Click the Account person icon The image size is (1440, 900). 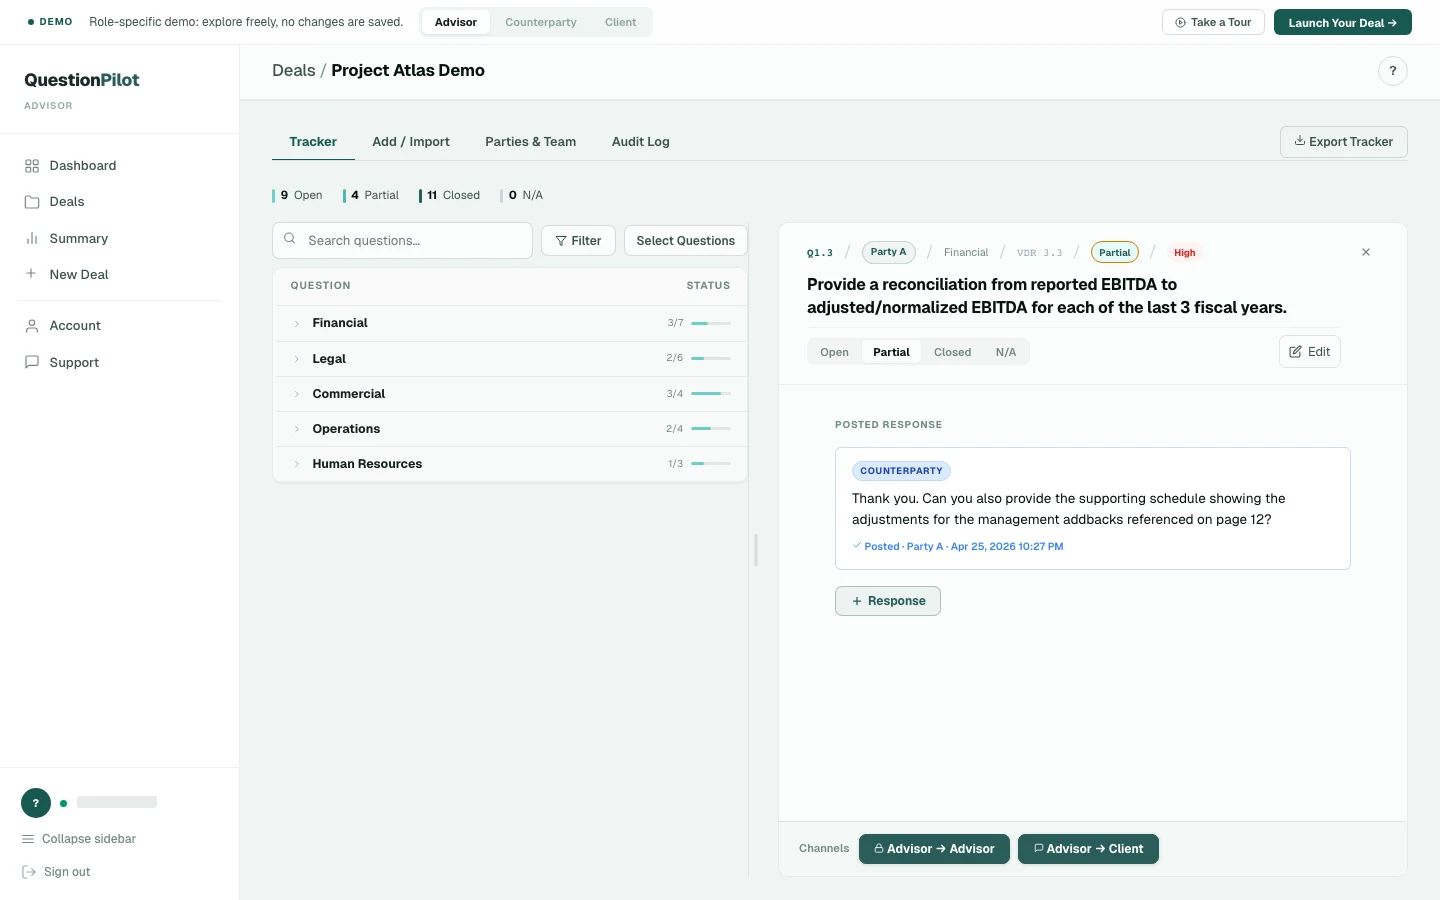coord(32,326)
